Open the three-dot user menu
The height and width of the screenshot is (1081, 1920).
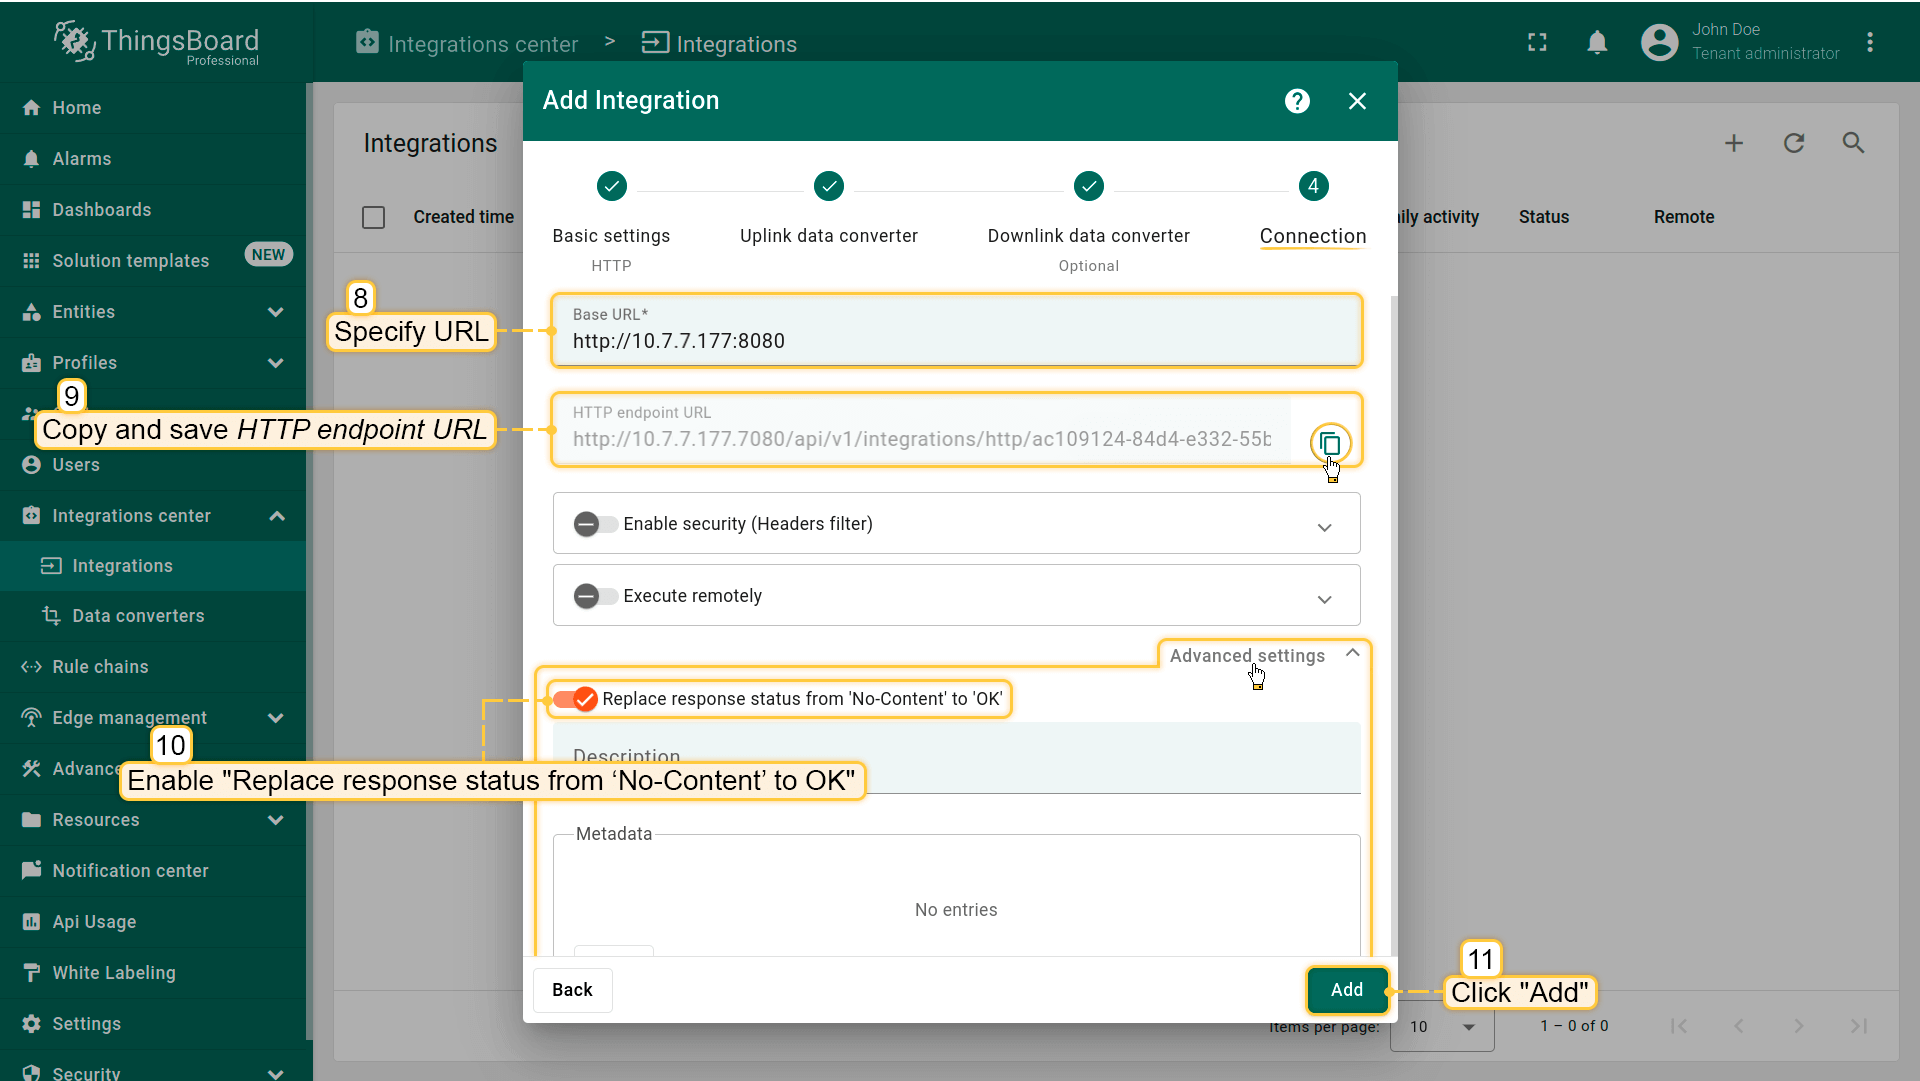click(1869, 43)
